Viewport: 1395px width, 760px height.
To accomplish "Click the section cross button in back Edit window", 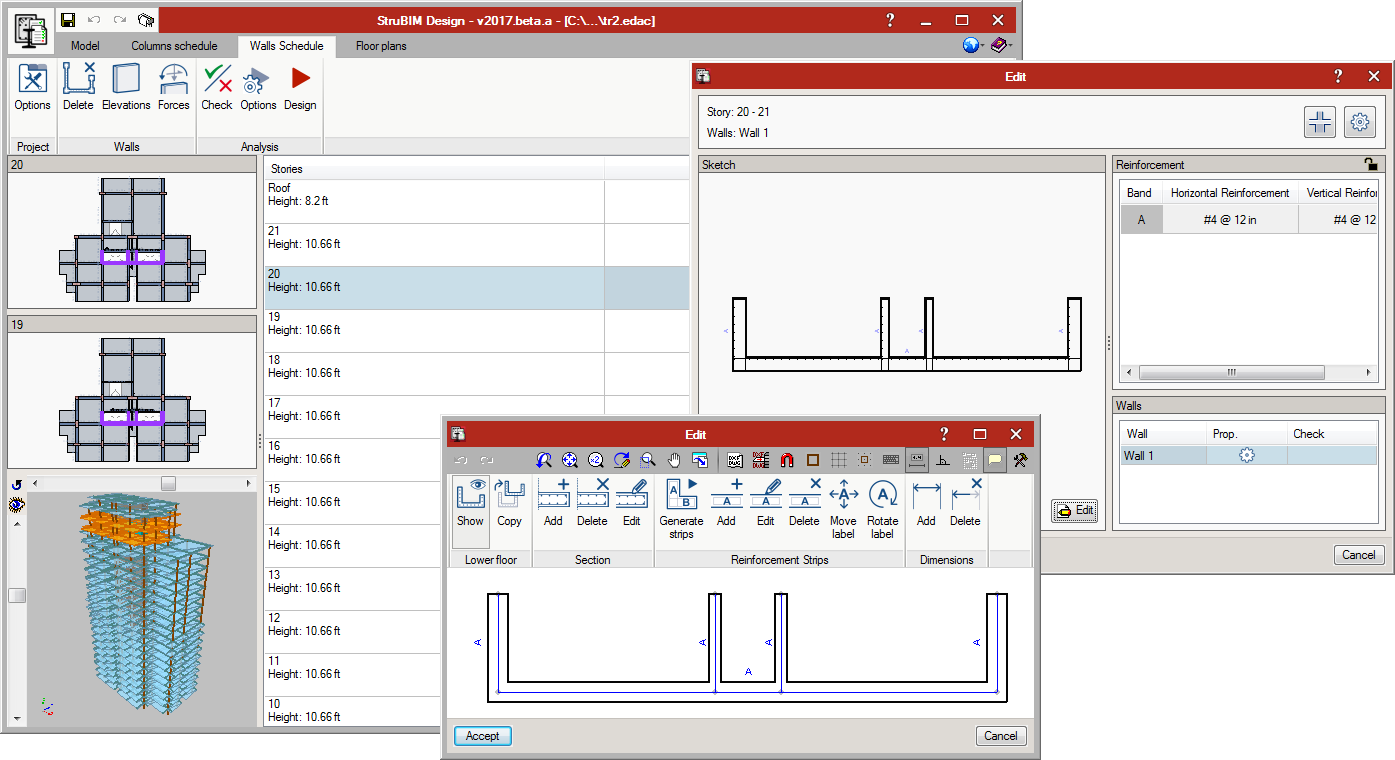I will (1320, 122).
